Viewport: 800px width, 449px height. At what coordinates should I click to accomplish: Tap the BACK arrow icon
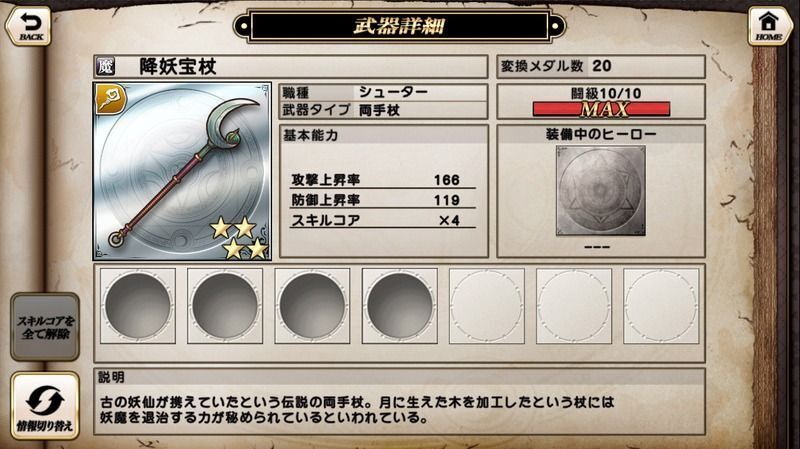point(28,26)
